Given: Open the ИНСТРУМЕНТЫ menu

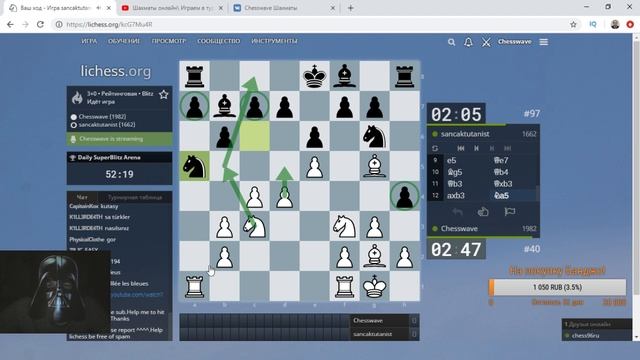Looking at the screenshot, I should 274,41.
